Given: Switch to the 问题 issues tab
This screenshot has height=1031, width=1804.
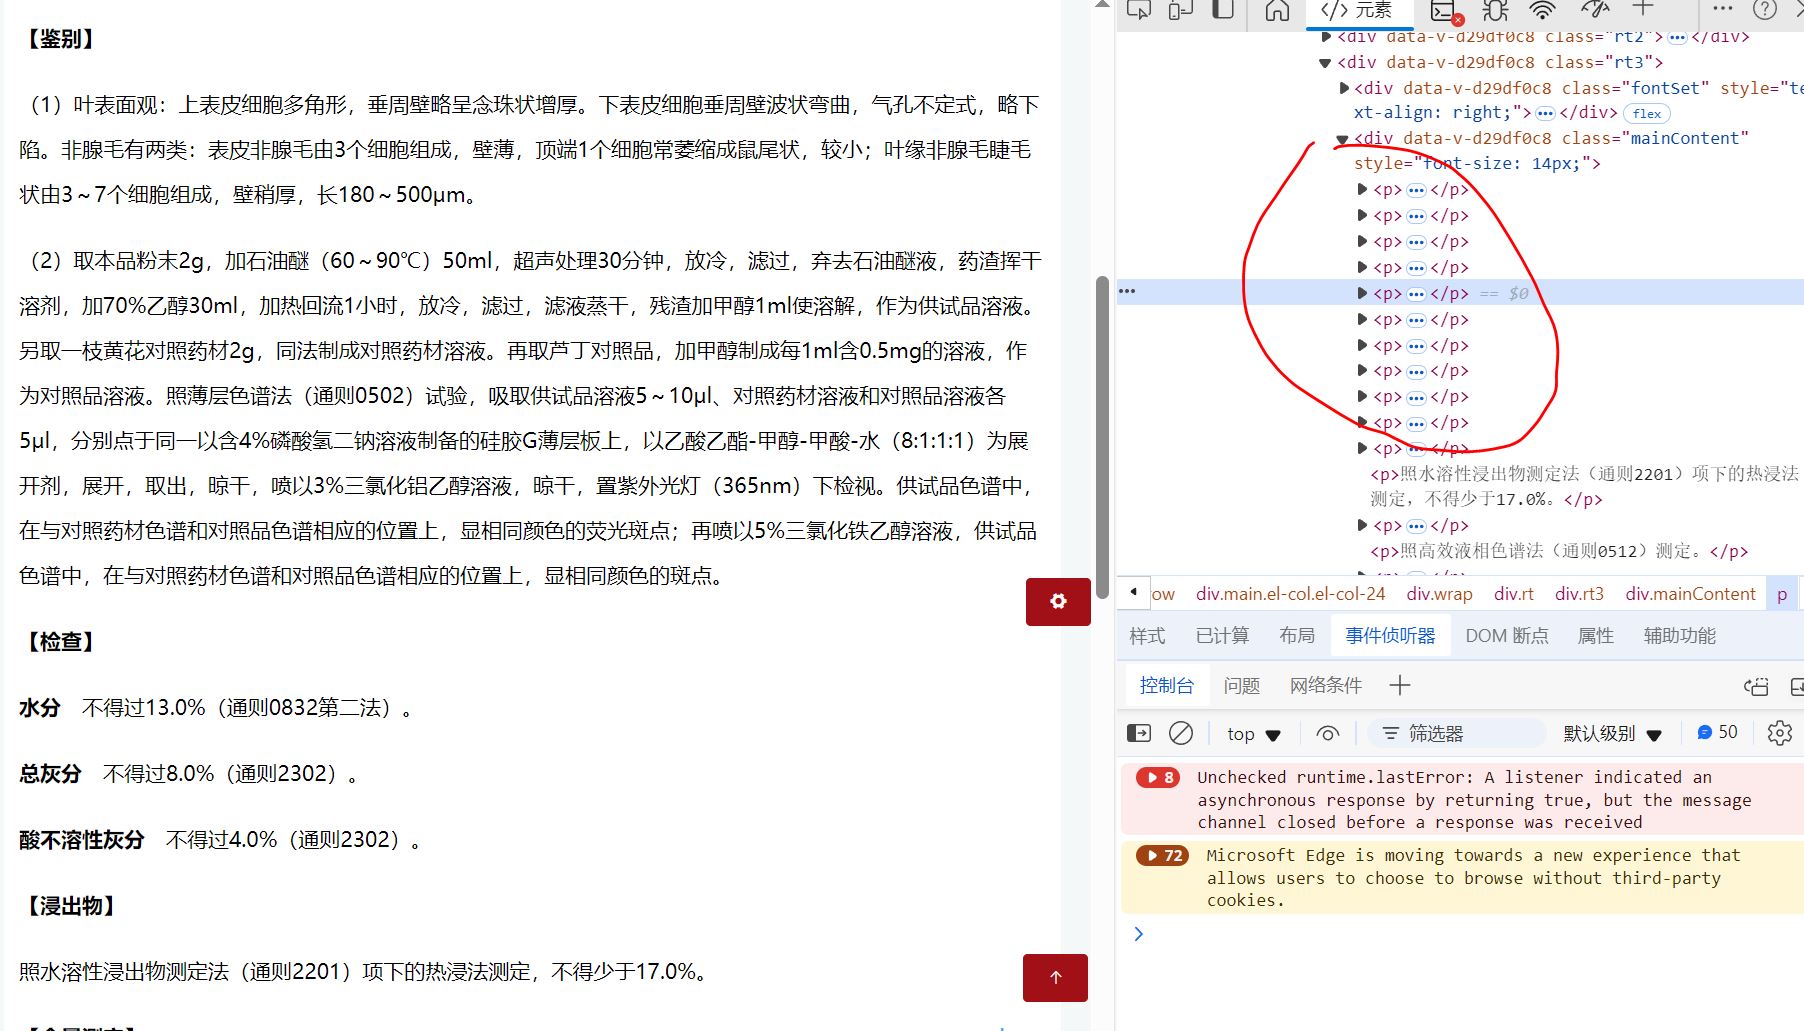Looking at the screenshot, I should 1241,686.
